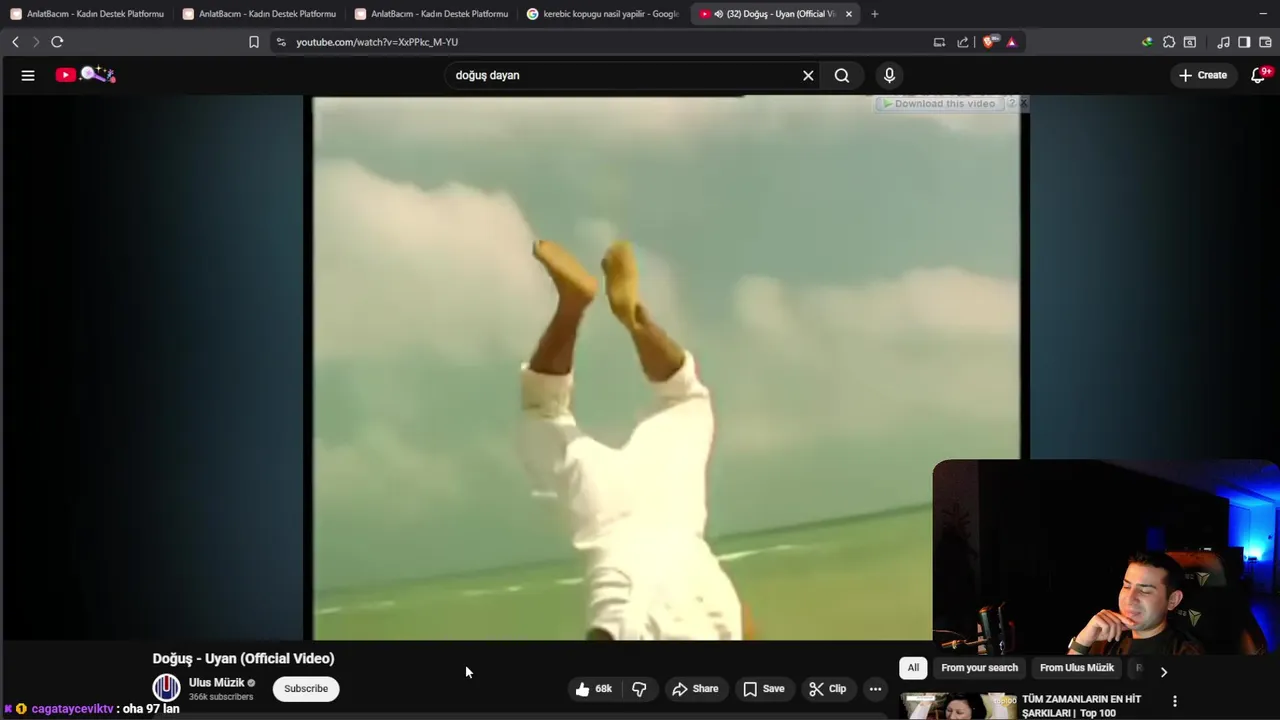Viewport: 1280px width, 720px height.
Task: Reload the page with the refresh icon
Action: (x=57, y=42)
